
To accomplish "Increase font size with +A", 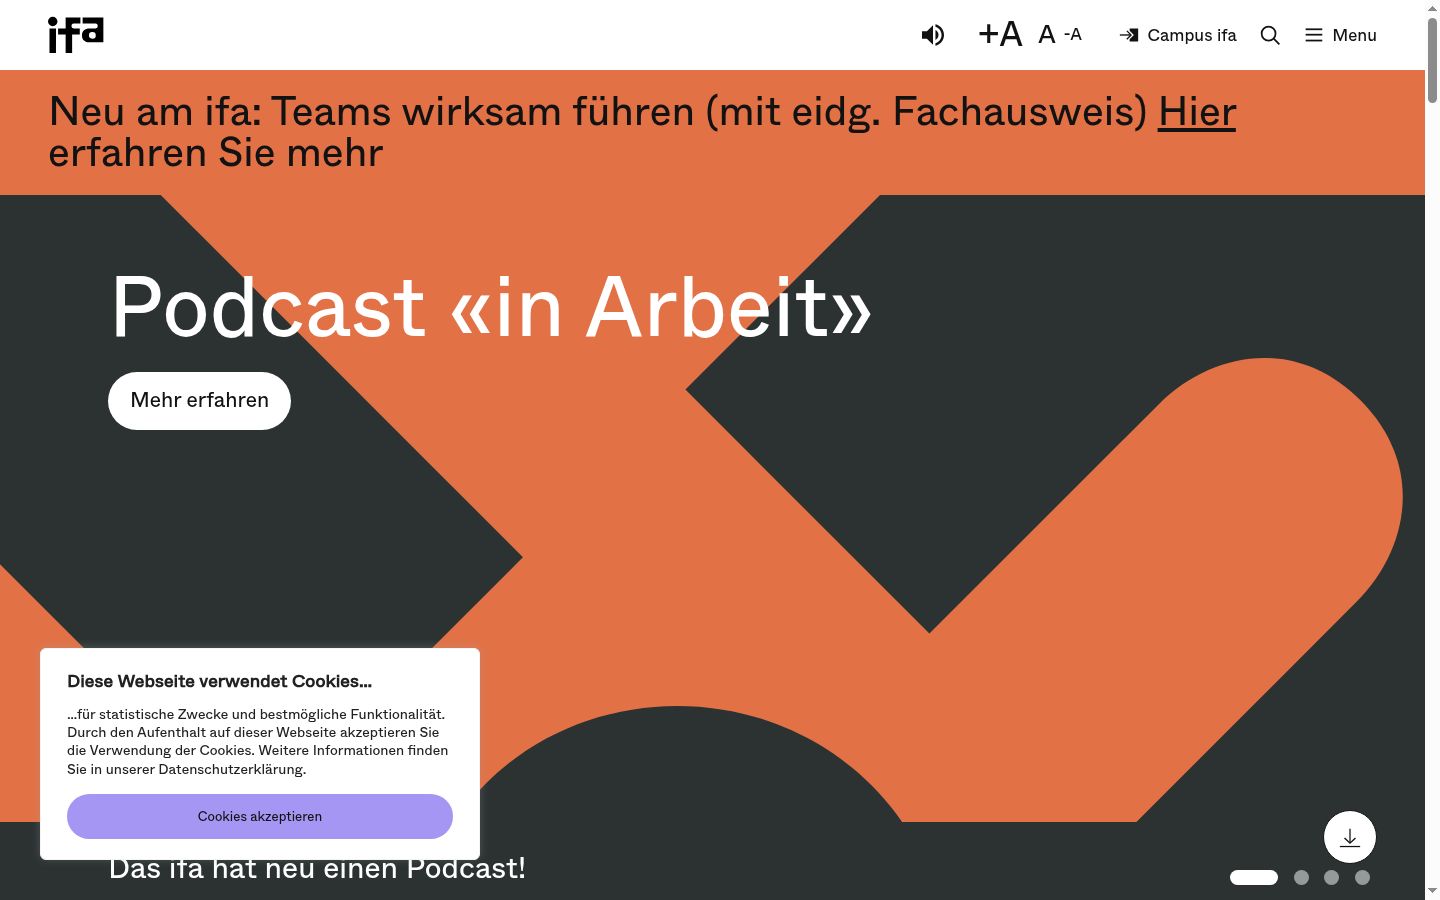I will (1000, 34).
